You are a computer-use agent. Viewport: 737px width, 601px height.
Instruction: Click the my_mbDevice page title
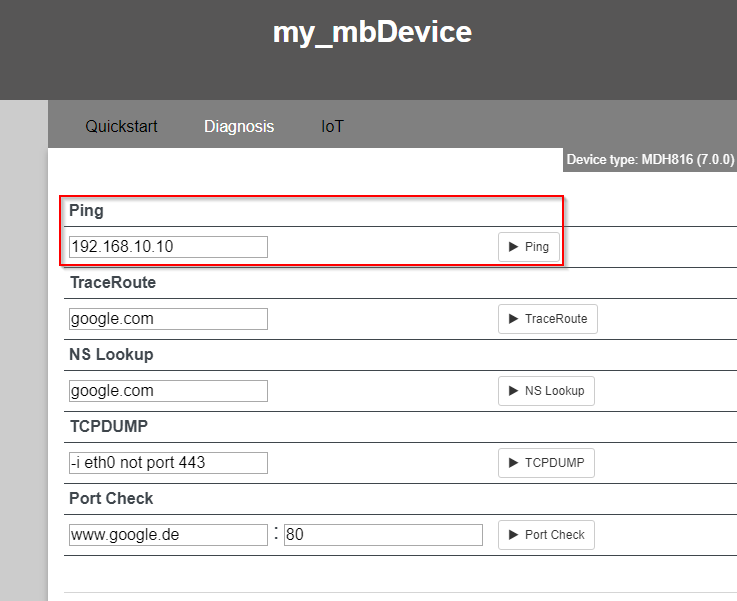(x=372, y=32)
